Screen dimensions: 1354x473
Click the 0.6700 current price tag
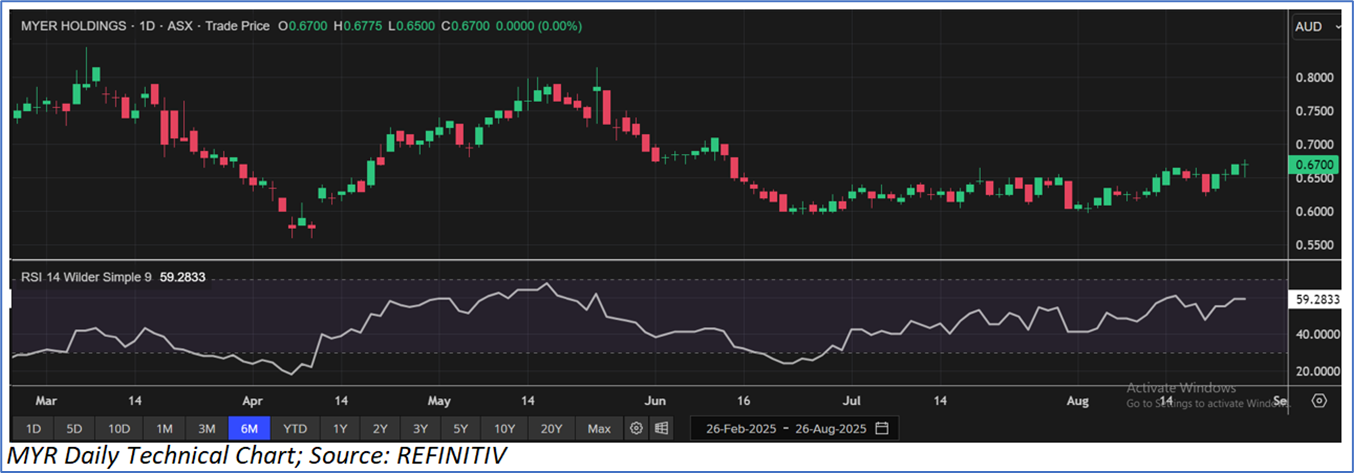1313,164
